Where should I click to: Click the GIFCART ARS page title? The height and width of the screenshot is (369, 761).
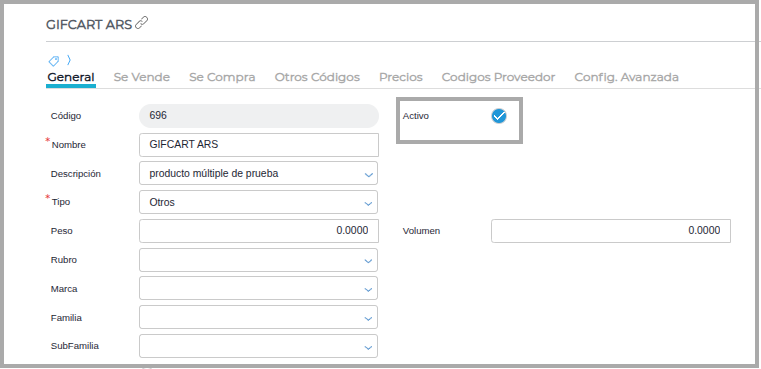point(89,25)
